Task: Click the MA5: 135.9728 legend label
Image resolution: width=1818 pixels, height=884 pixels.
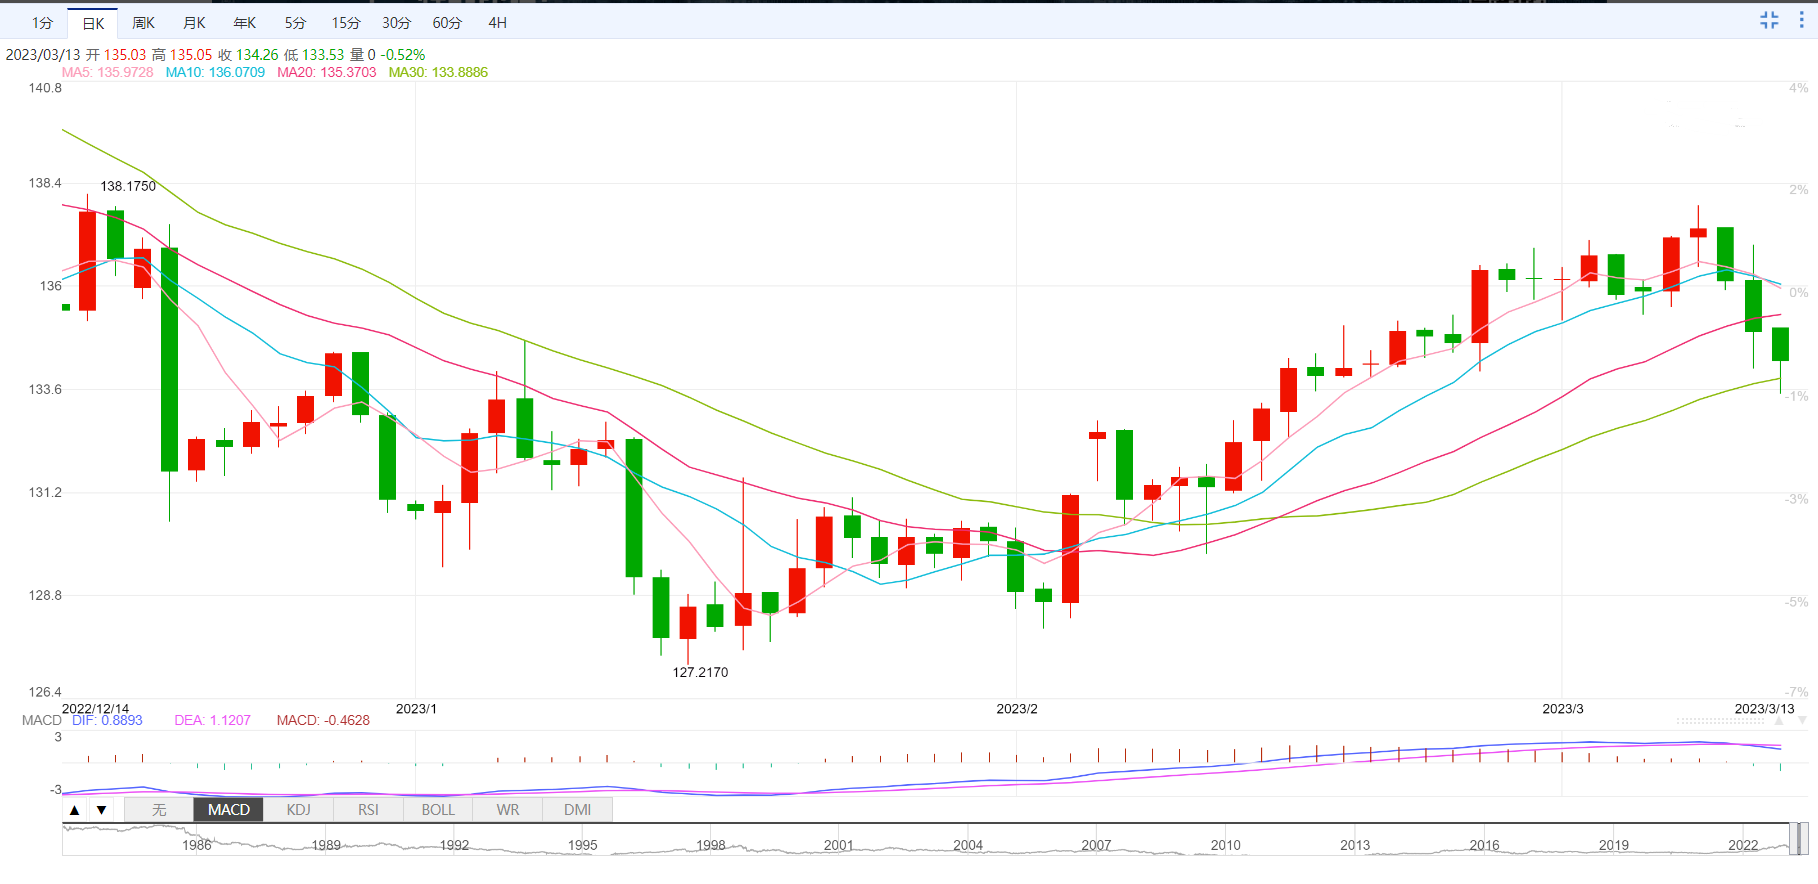Action: pos(107,72)
